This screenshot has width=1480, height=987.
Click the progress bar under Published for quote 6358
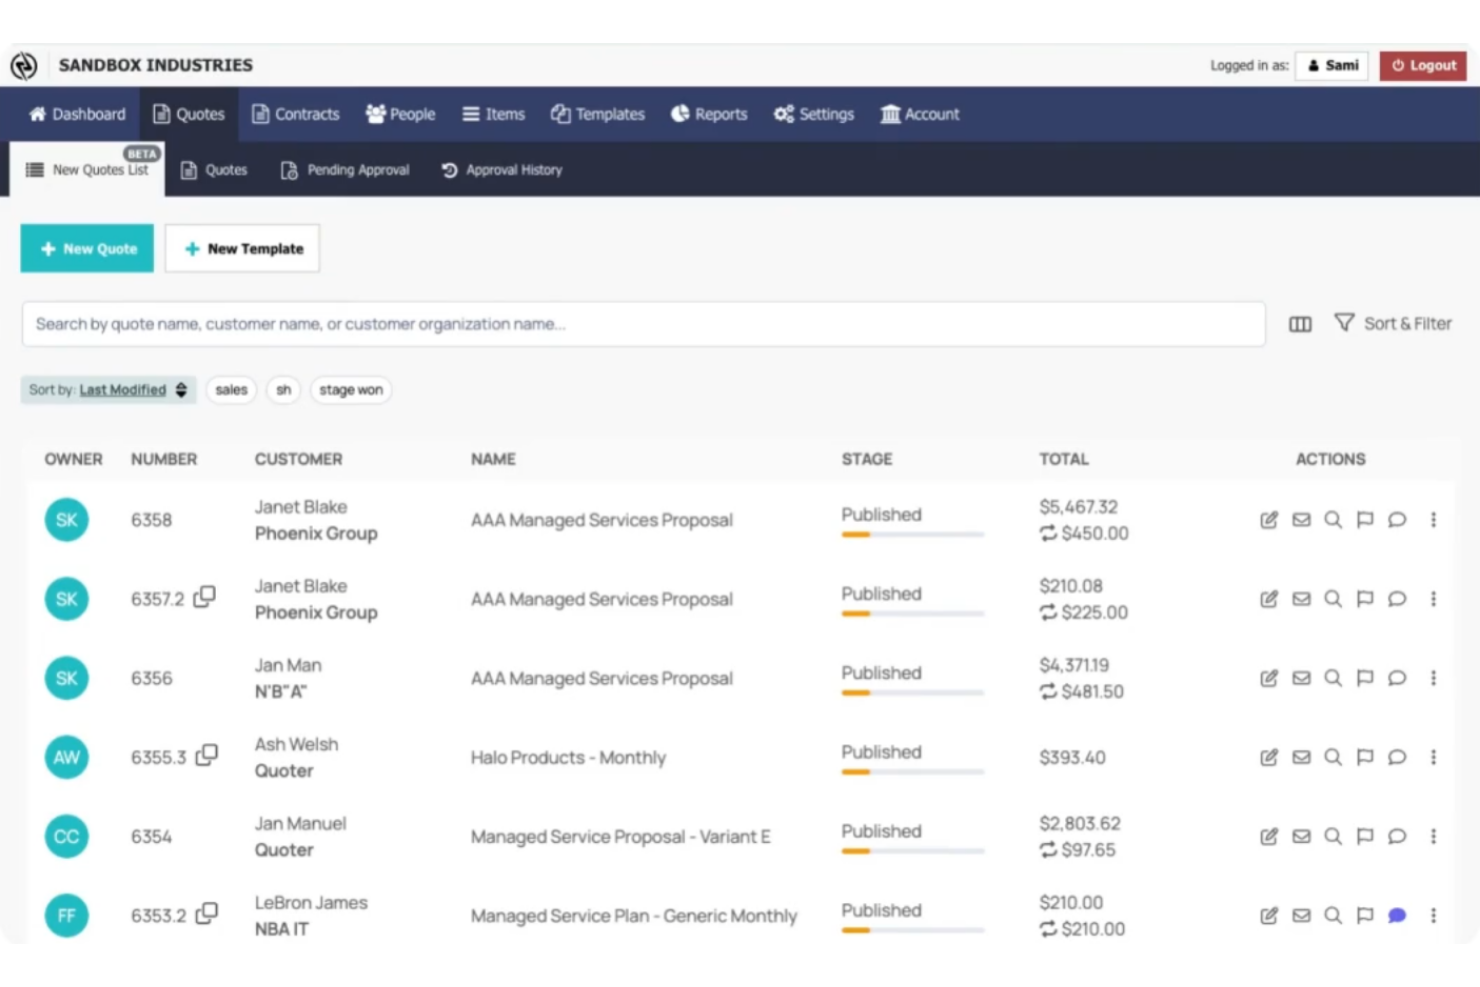912,534
